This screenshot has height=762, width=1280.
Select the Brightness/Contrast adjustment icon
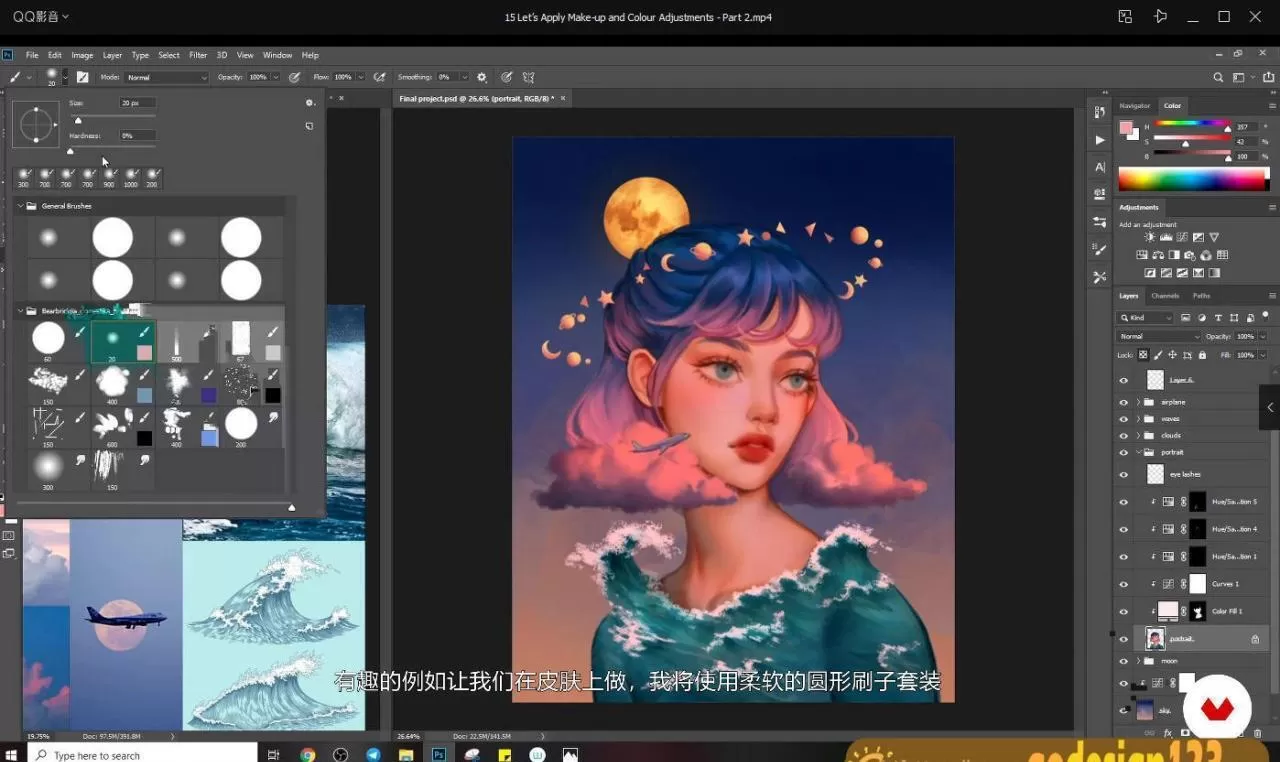1150,237
